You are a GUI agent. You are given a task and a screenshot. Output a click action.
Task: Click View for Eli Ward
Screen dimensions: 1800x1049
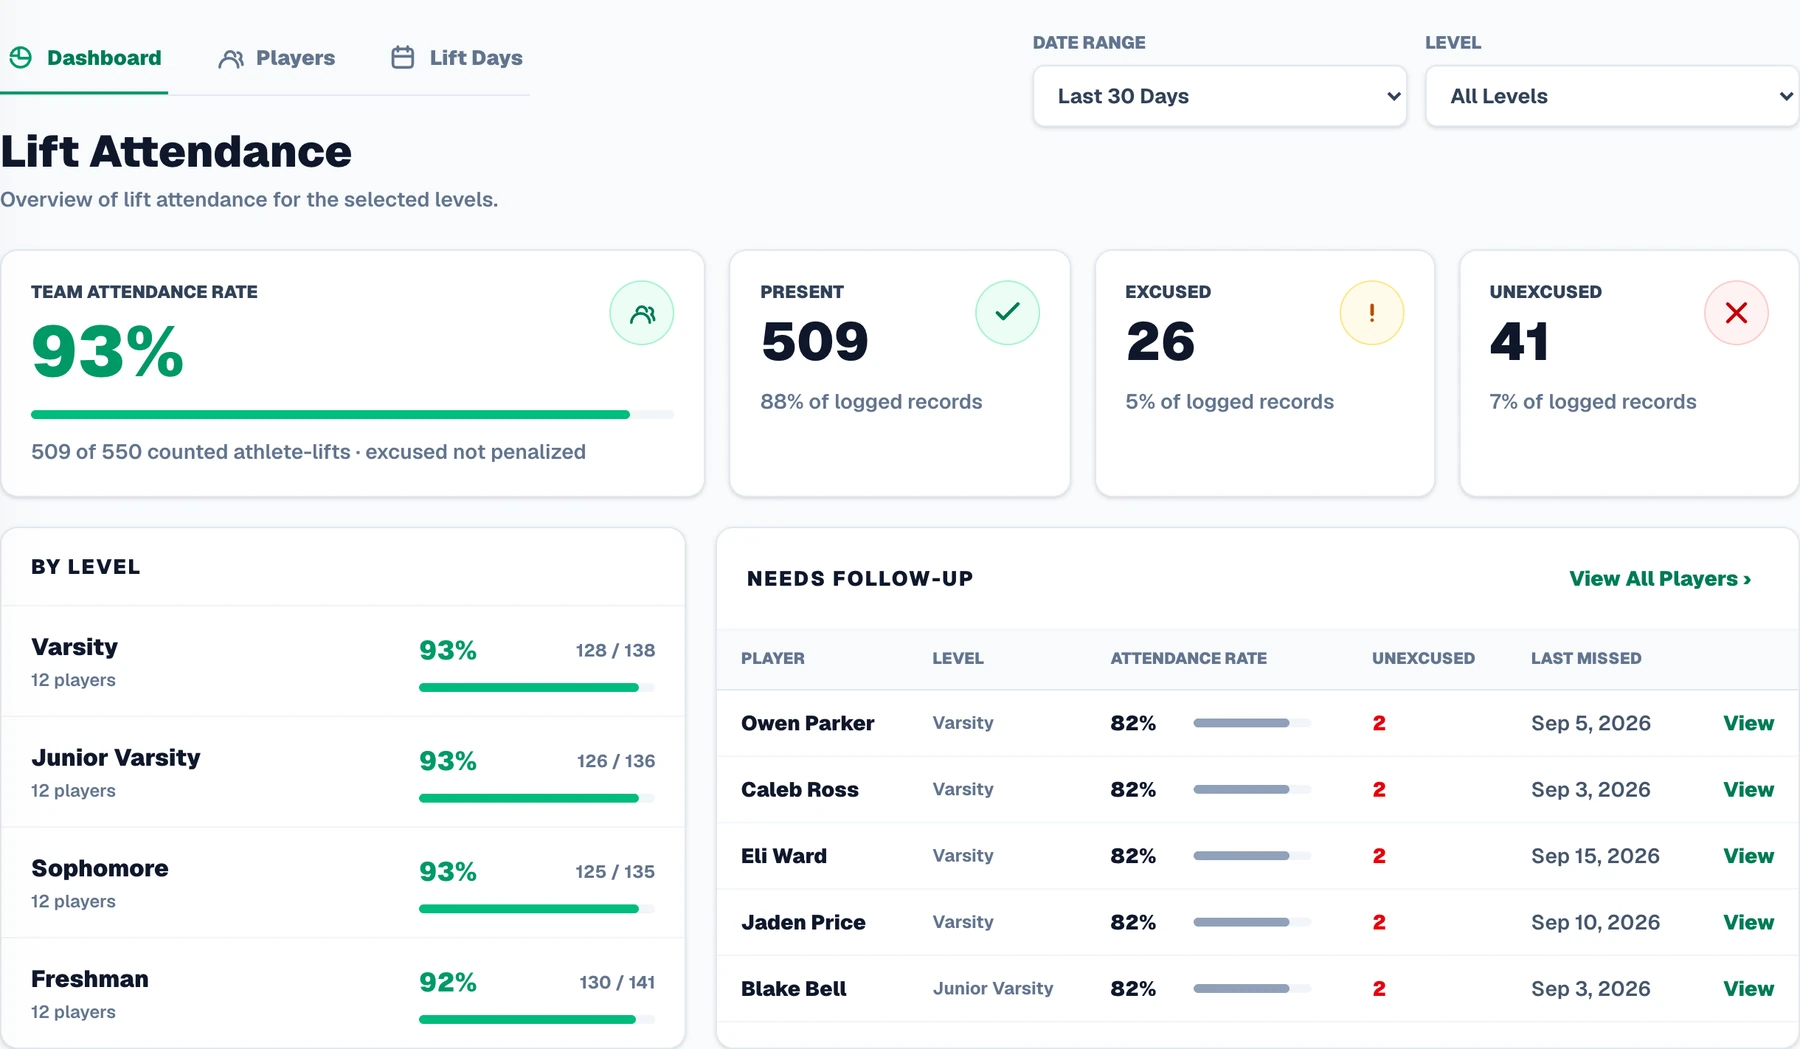click(1748, 856)
